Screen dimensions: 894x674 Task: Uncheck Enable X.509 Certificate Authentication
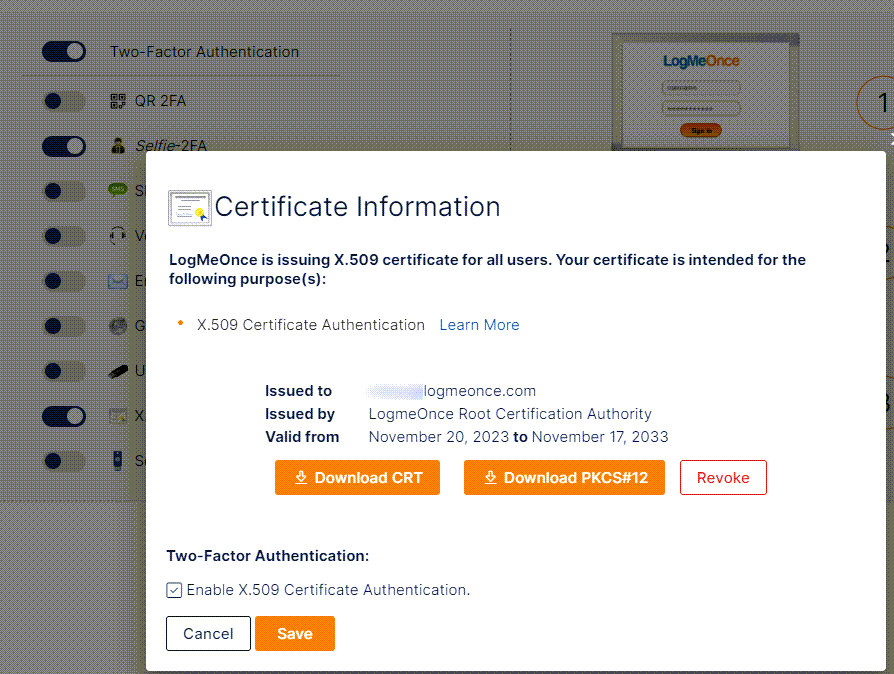point(174,590)
